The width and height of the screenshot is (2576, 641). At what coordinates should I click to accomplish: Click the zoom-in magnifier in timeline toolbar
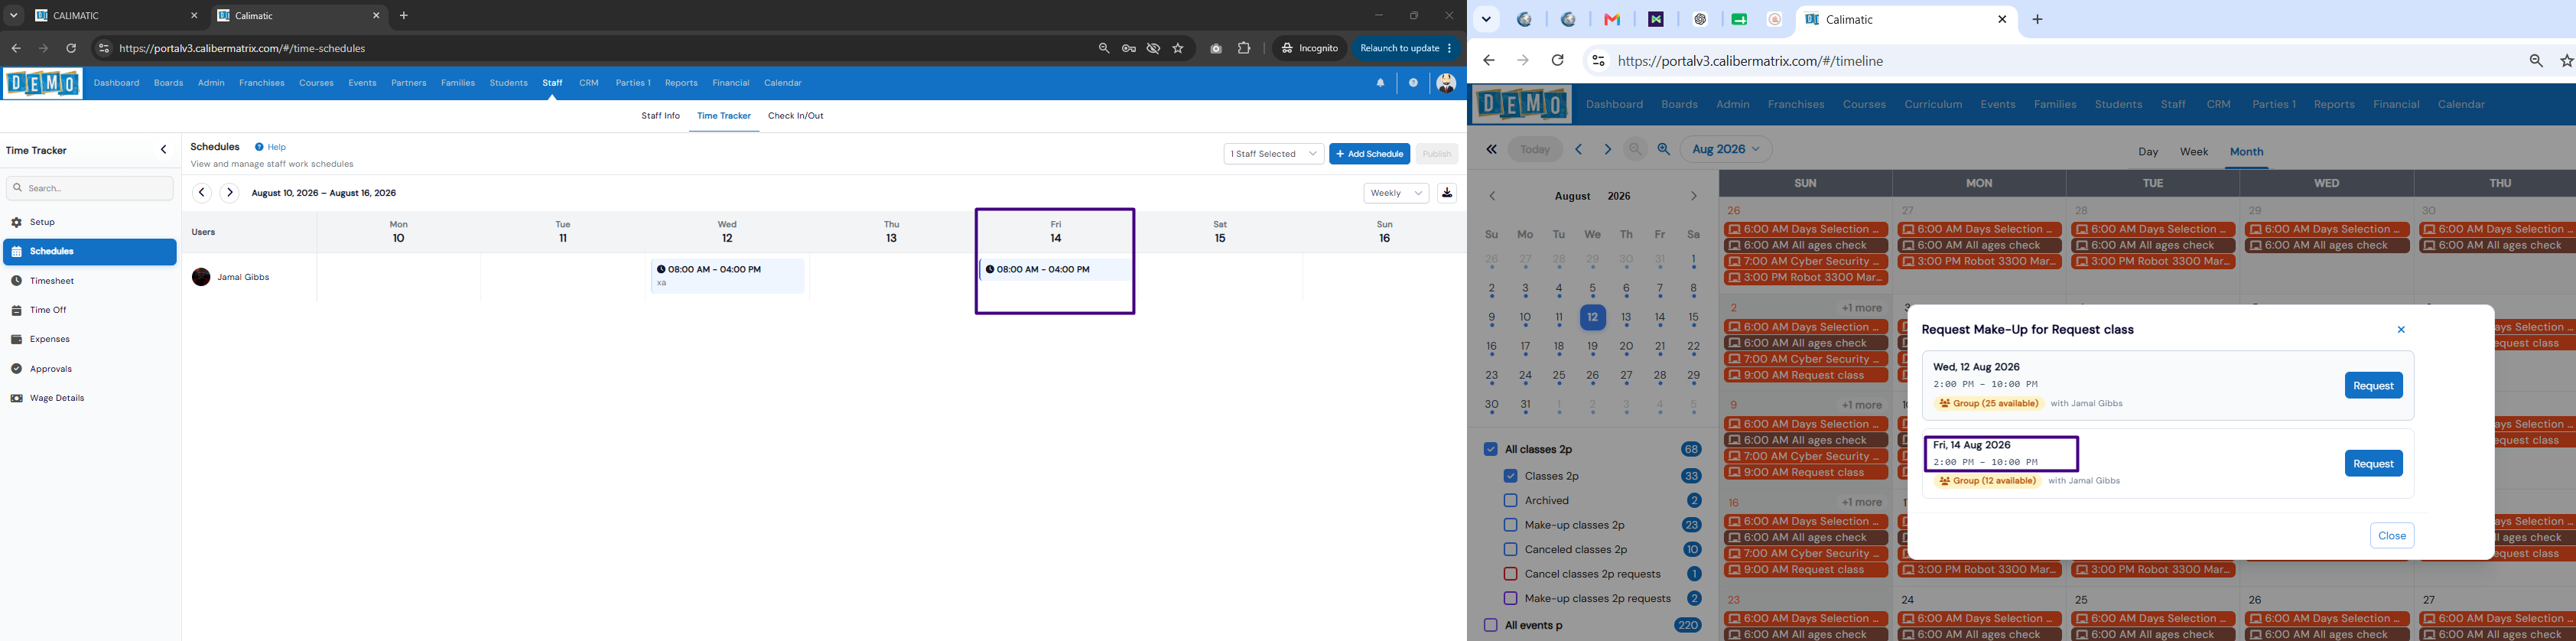1664,149
